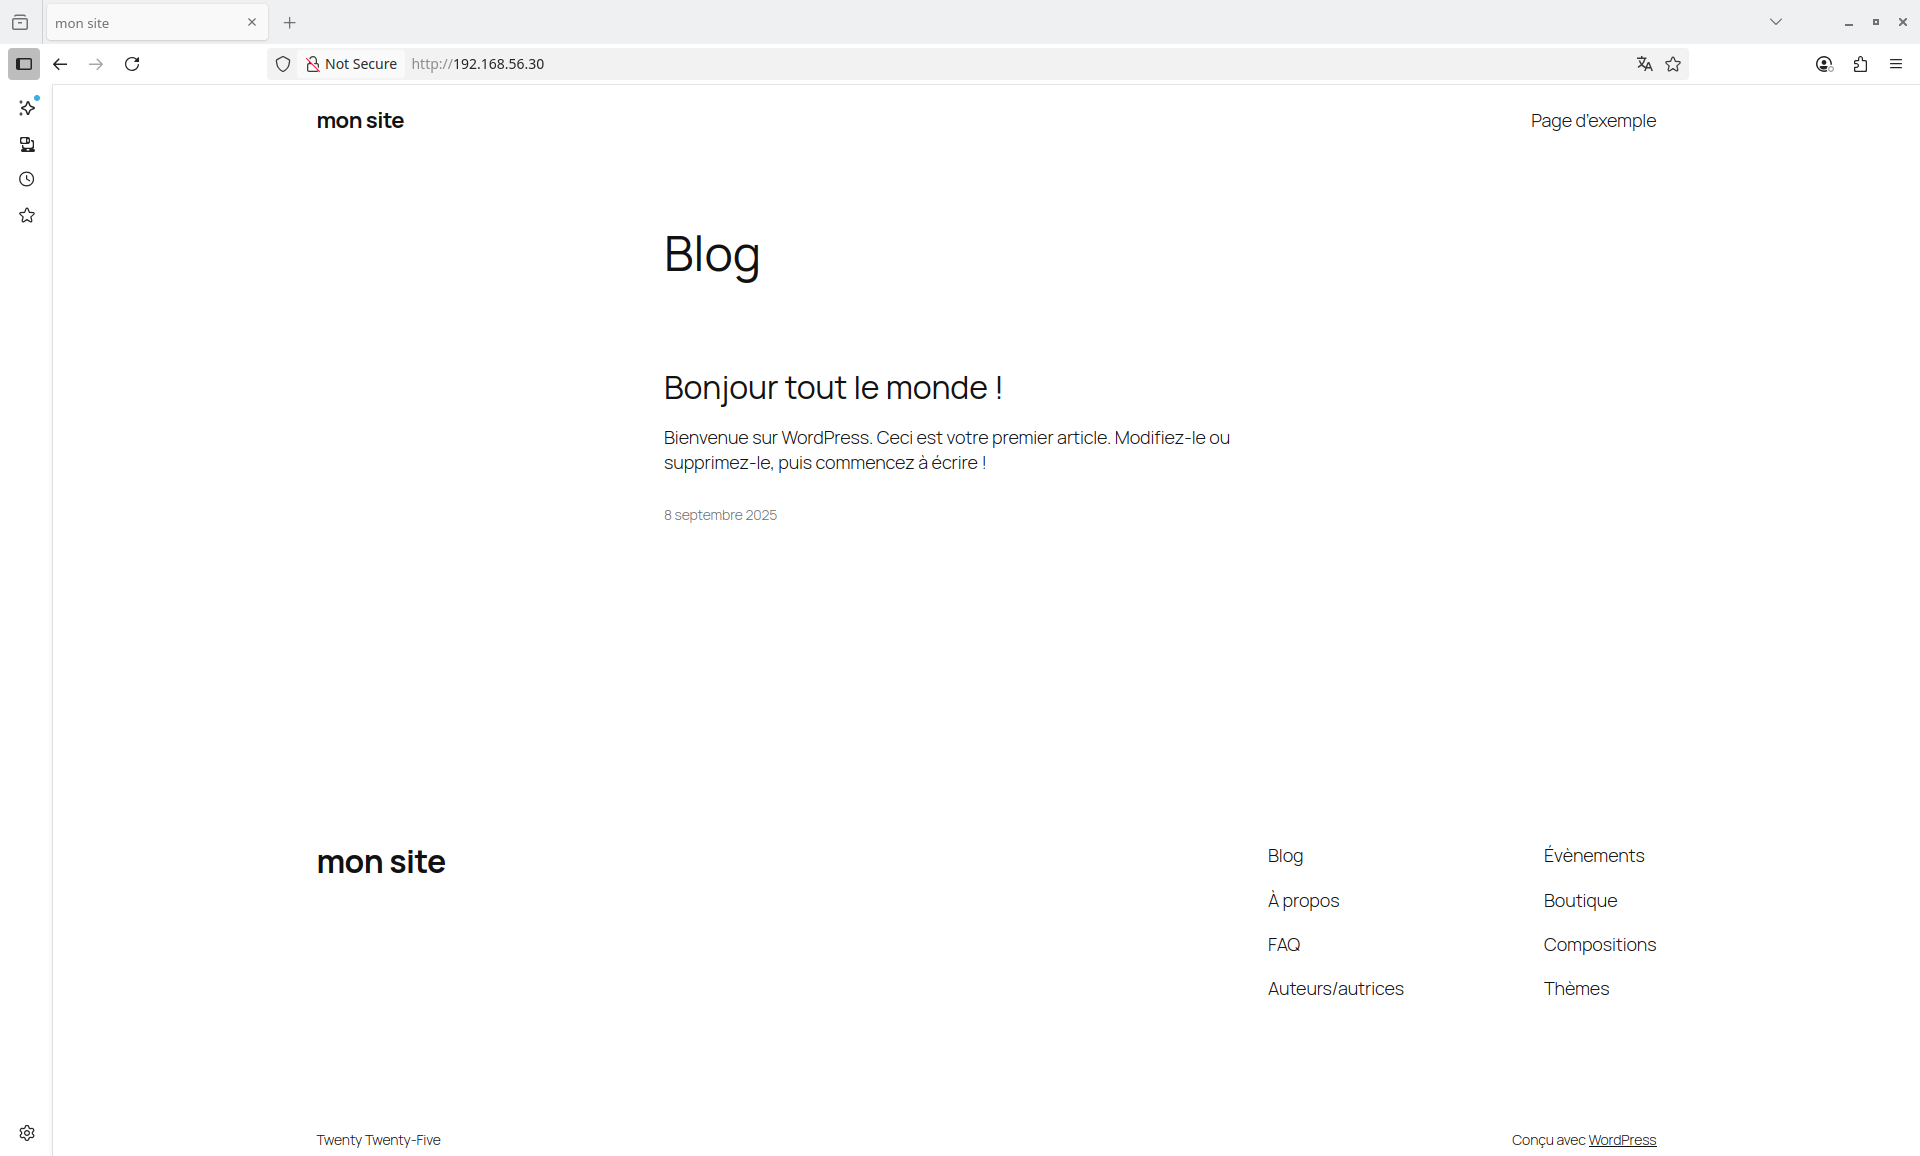Bookmark this page with star icon

coord(1673,64)
